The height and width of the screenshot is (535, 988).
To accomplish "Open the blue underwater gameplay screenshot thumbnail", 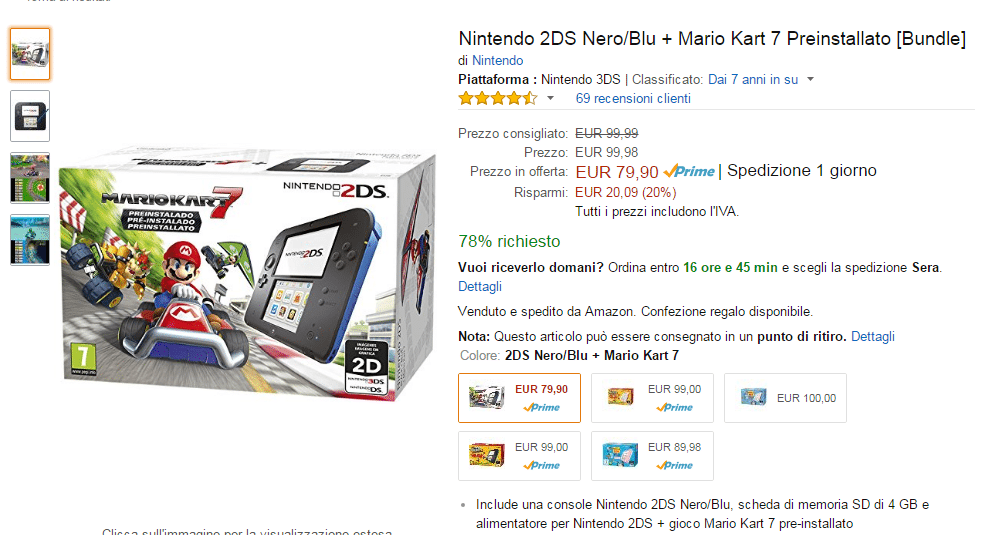I will coord(30,240).
